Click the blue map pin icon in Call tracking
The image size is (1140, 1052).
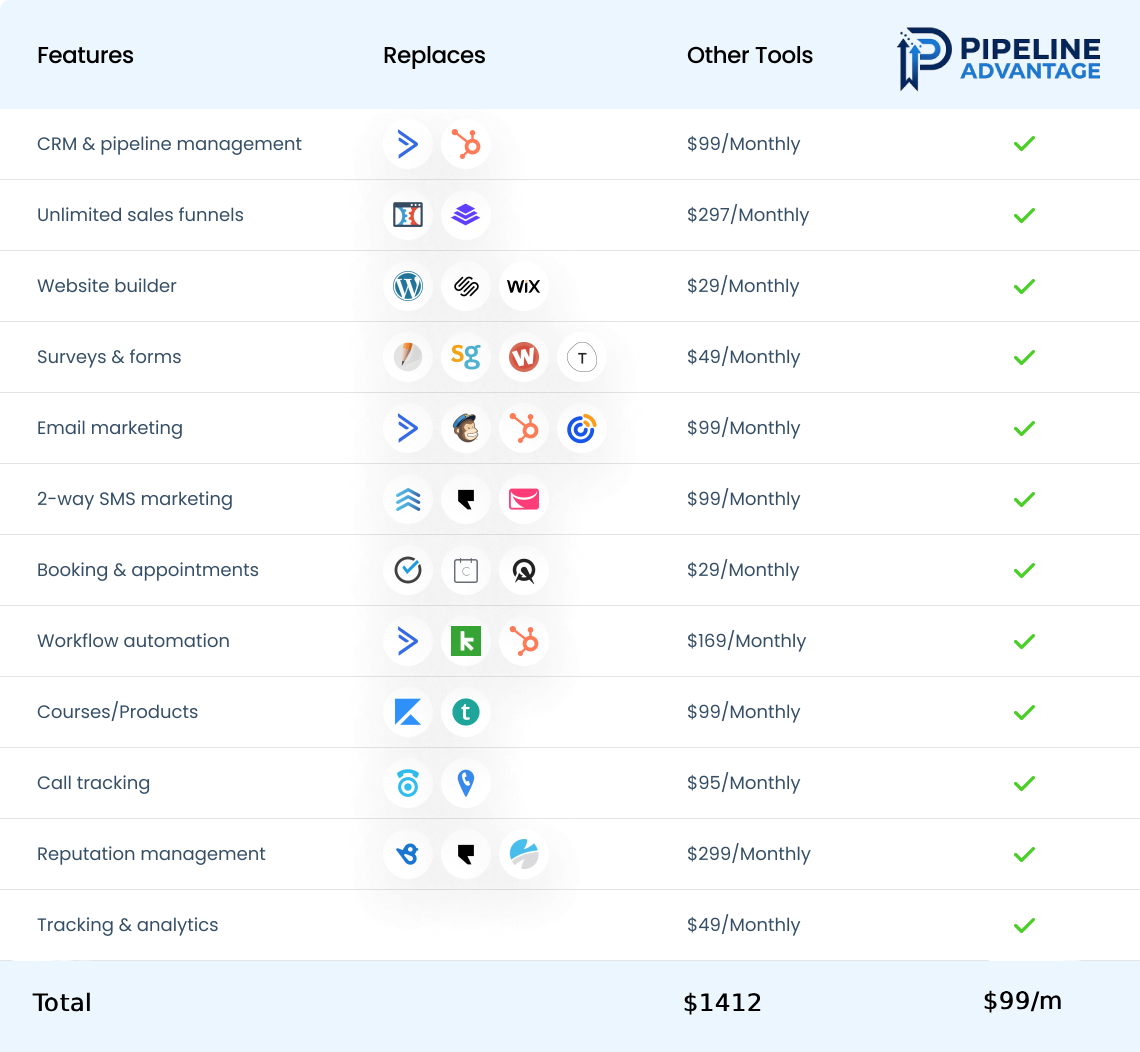click(x=465, y=784)
